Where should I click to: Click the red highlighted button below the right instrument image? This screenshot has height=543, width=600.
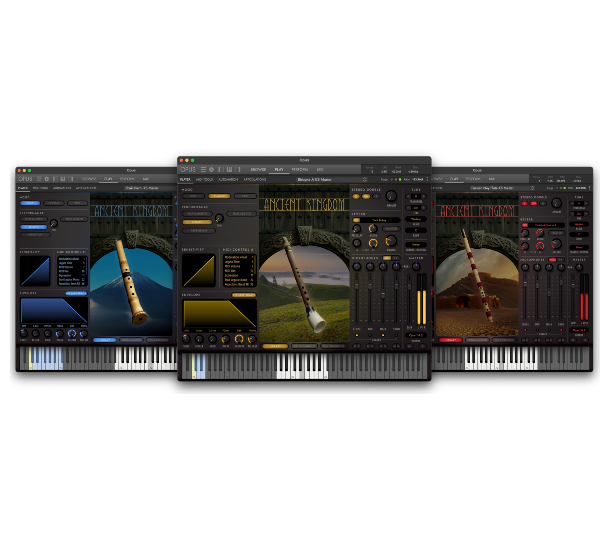[x=450, y=340]
